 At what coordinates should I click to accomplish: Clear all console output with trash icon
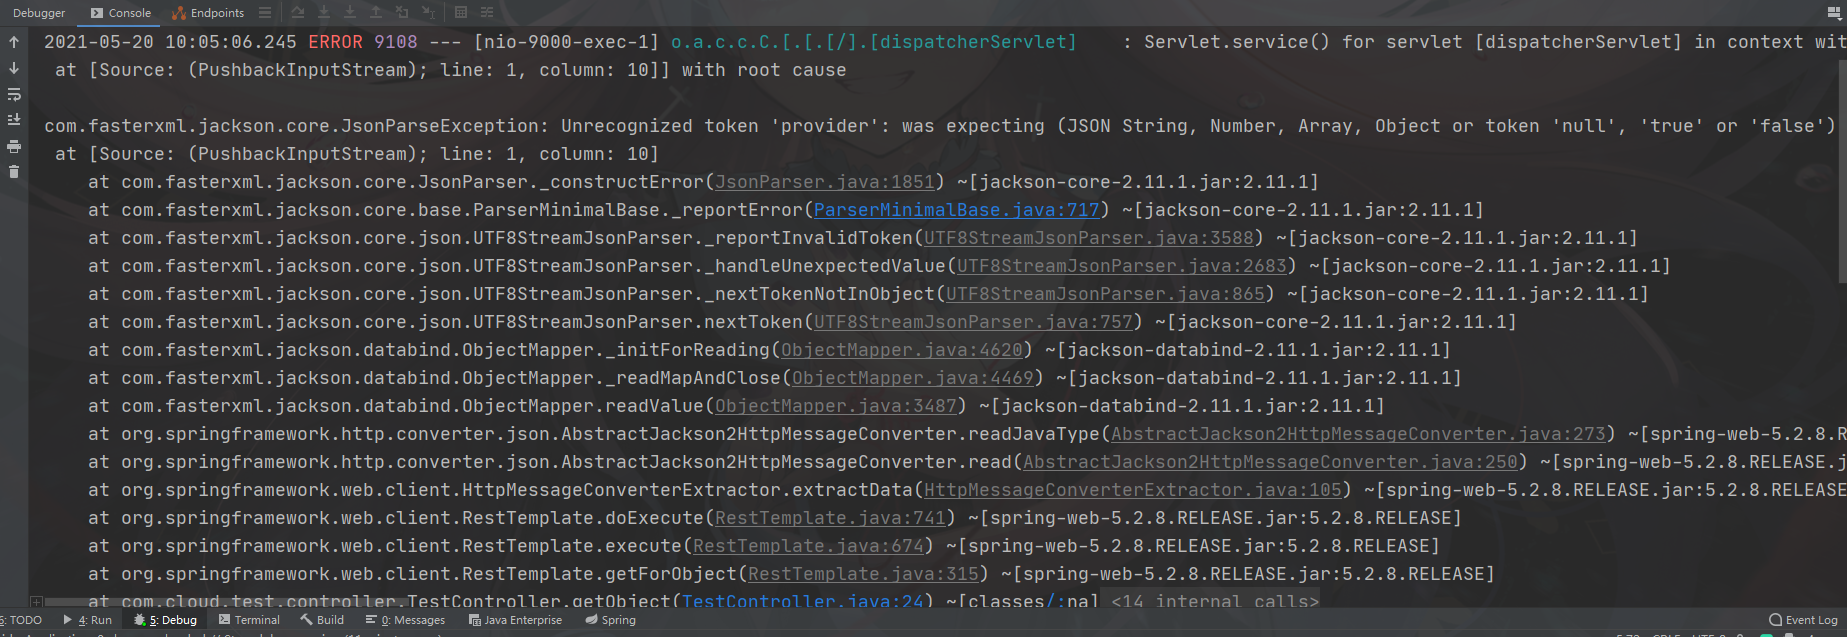tap(14, 172)
